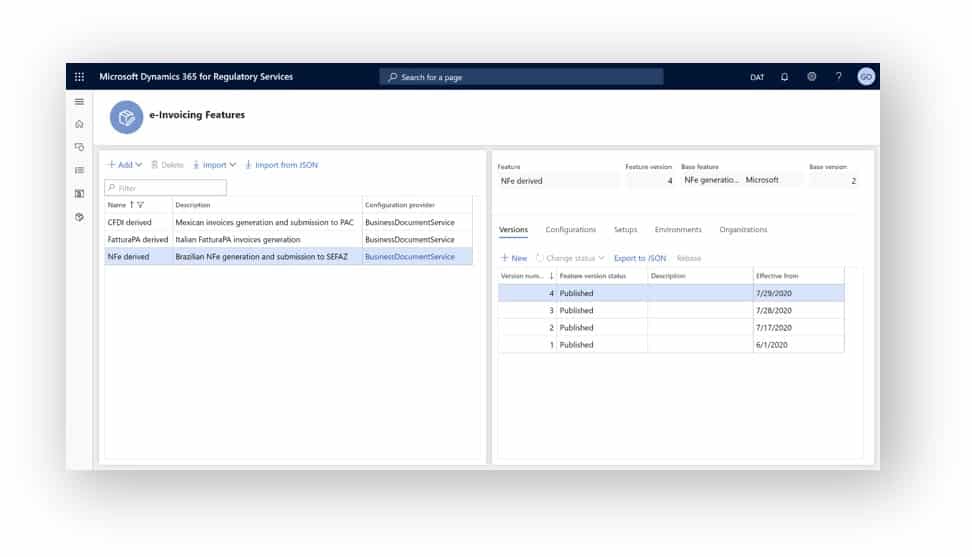Click the sort arrow on the Version number column
Viewport: 972px width, 557px height.
[x=551, y=276]
